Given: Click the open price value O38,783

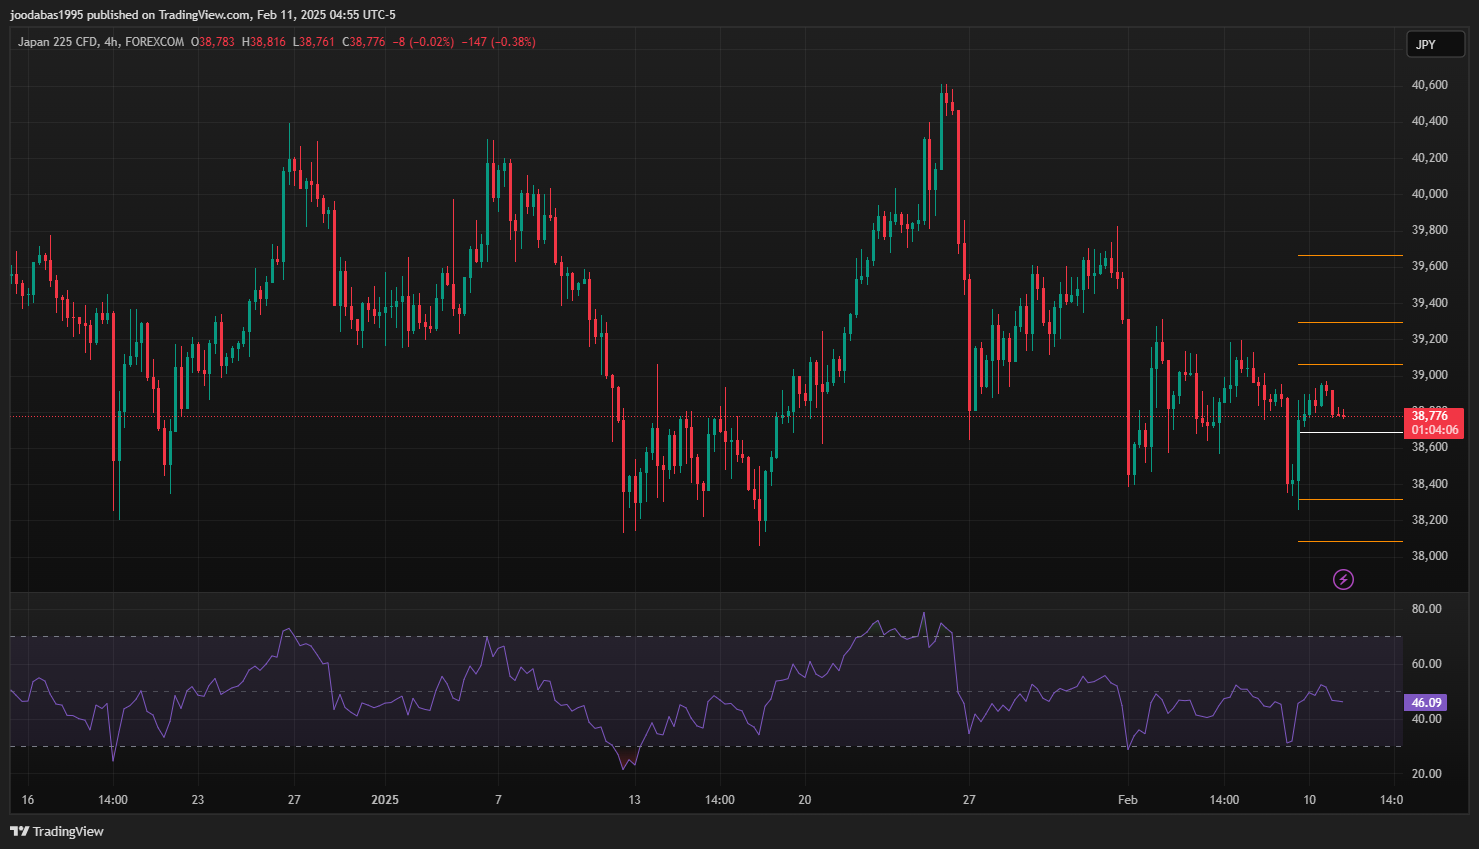Looking at the screenshot, I should point(213,42).
